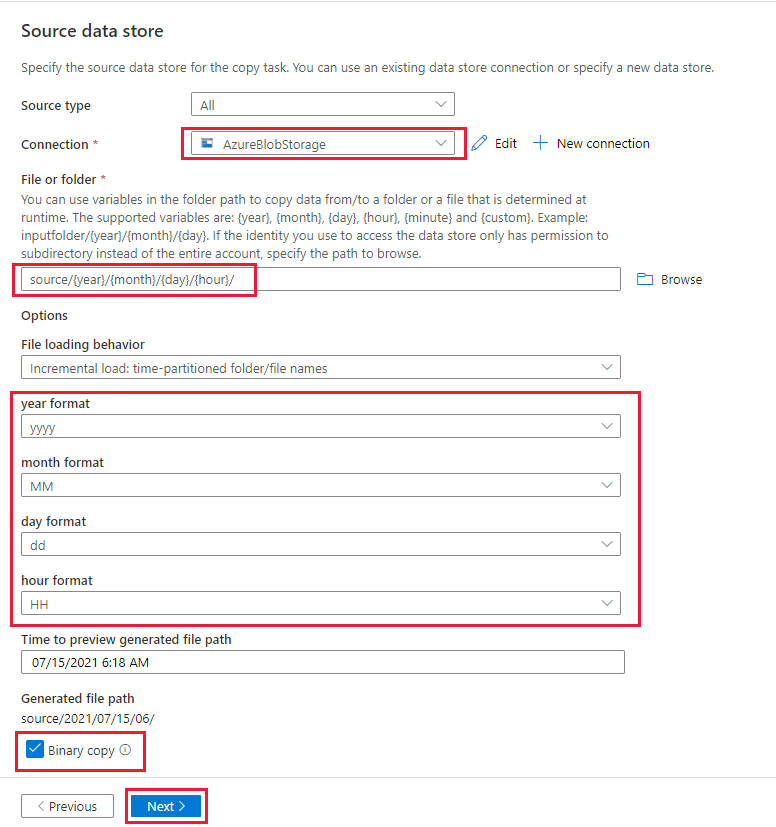Disable the Binary copy checkbox
Screen dimensions: 776x827
click(36, 750)
